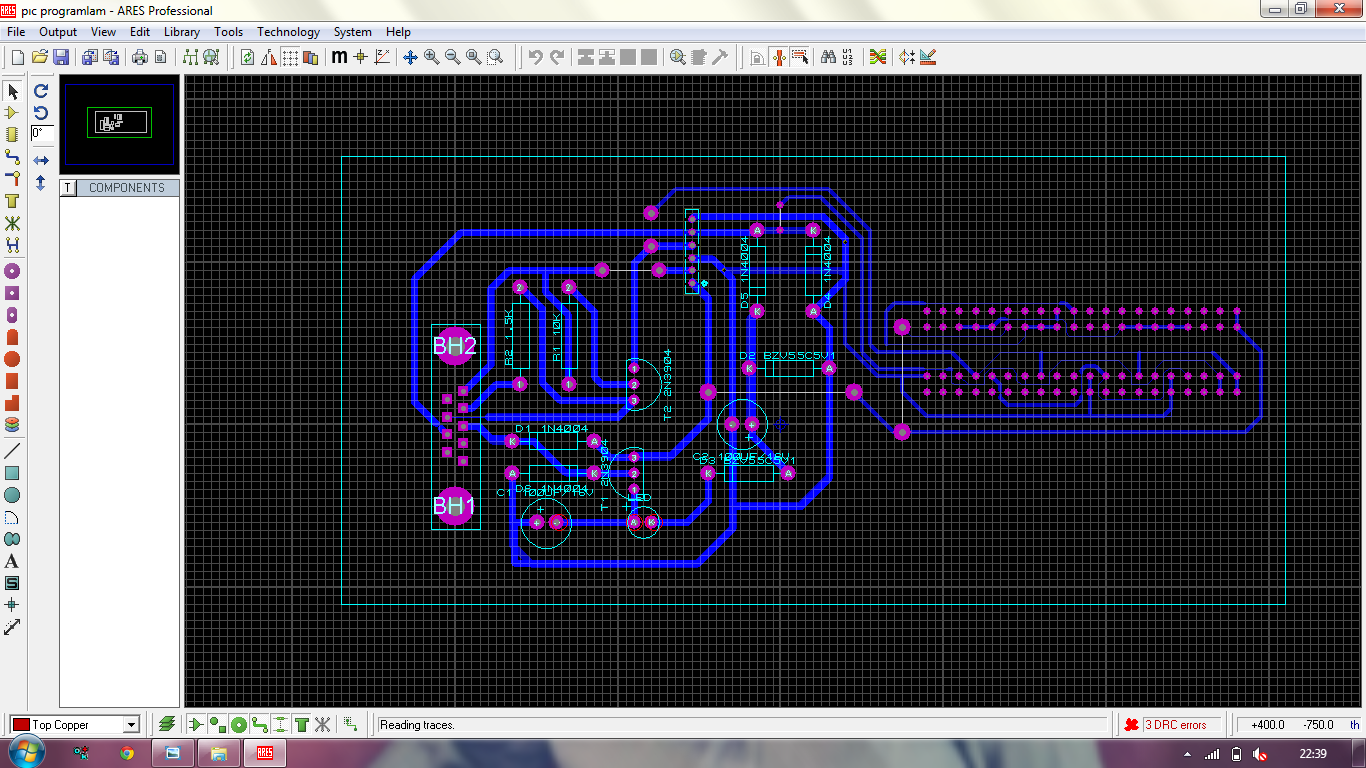Open the System menu
This screenshot has width=1366, height=768.
pyautogui.click(x=353, y=32)
